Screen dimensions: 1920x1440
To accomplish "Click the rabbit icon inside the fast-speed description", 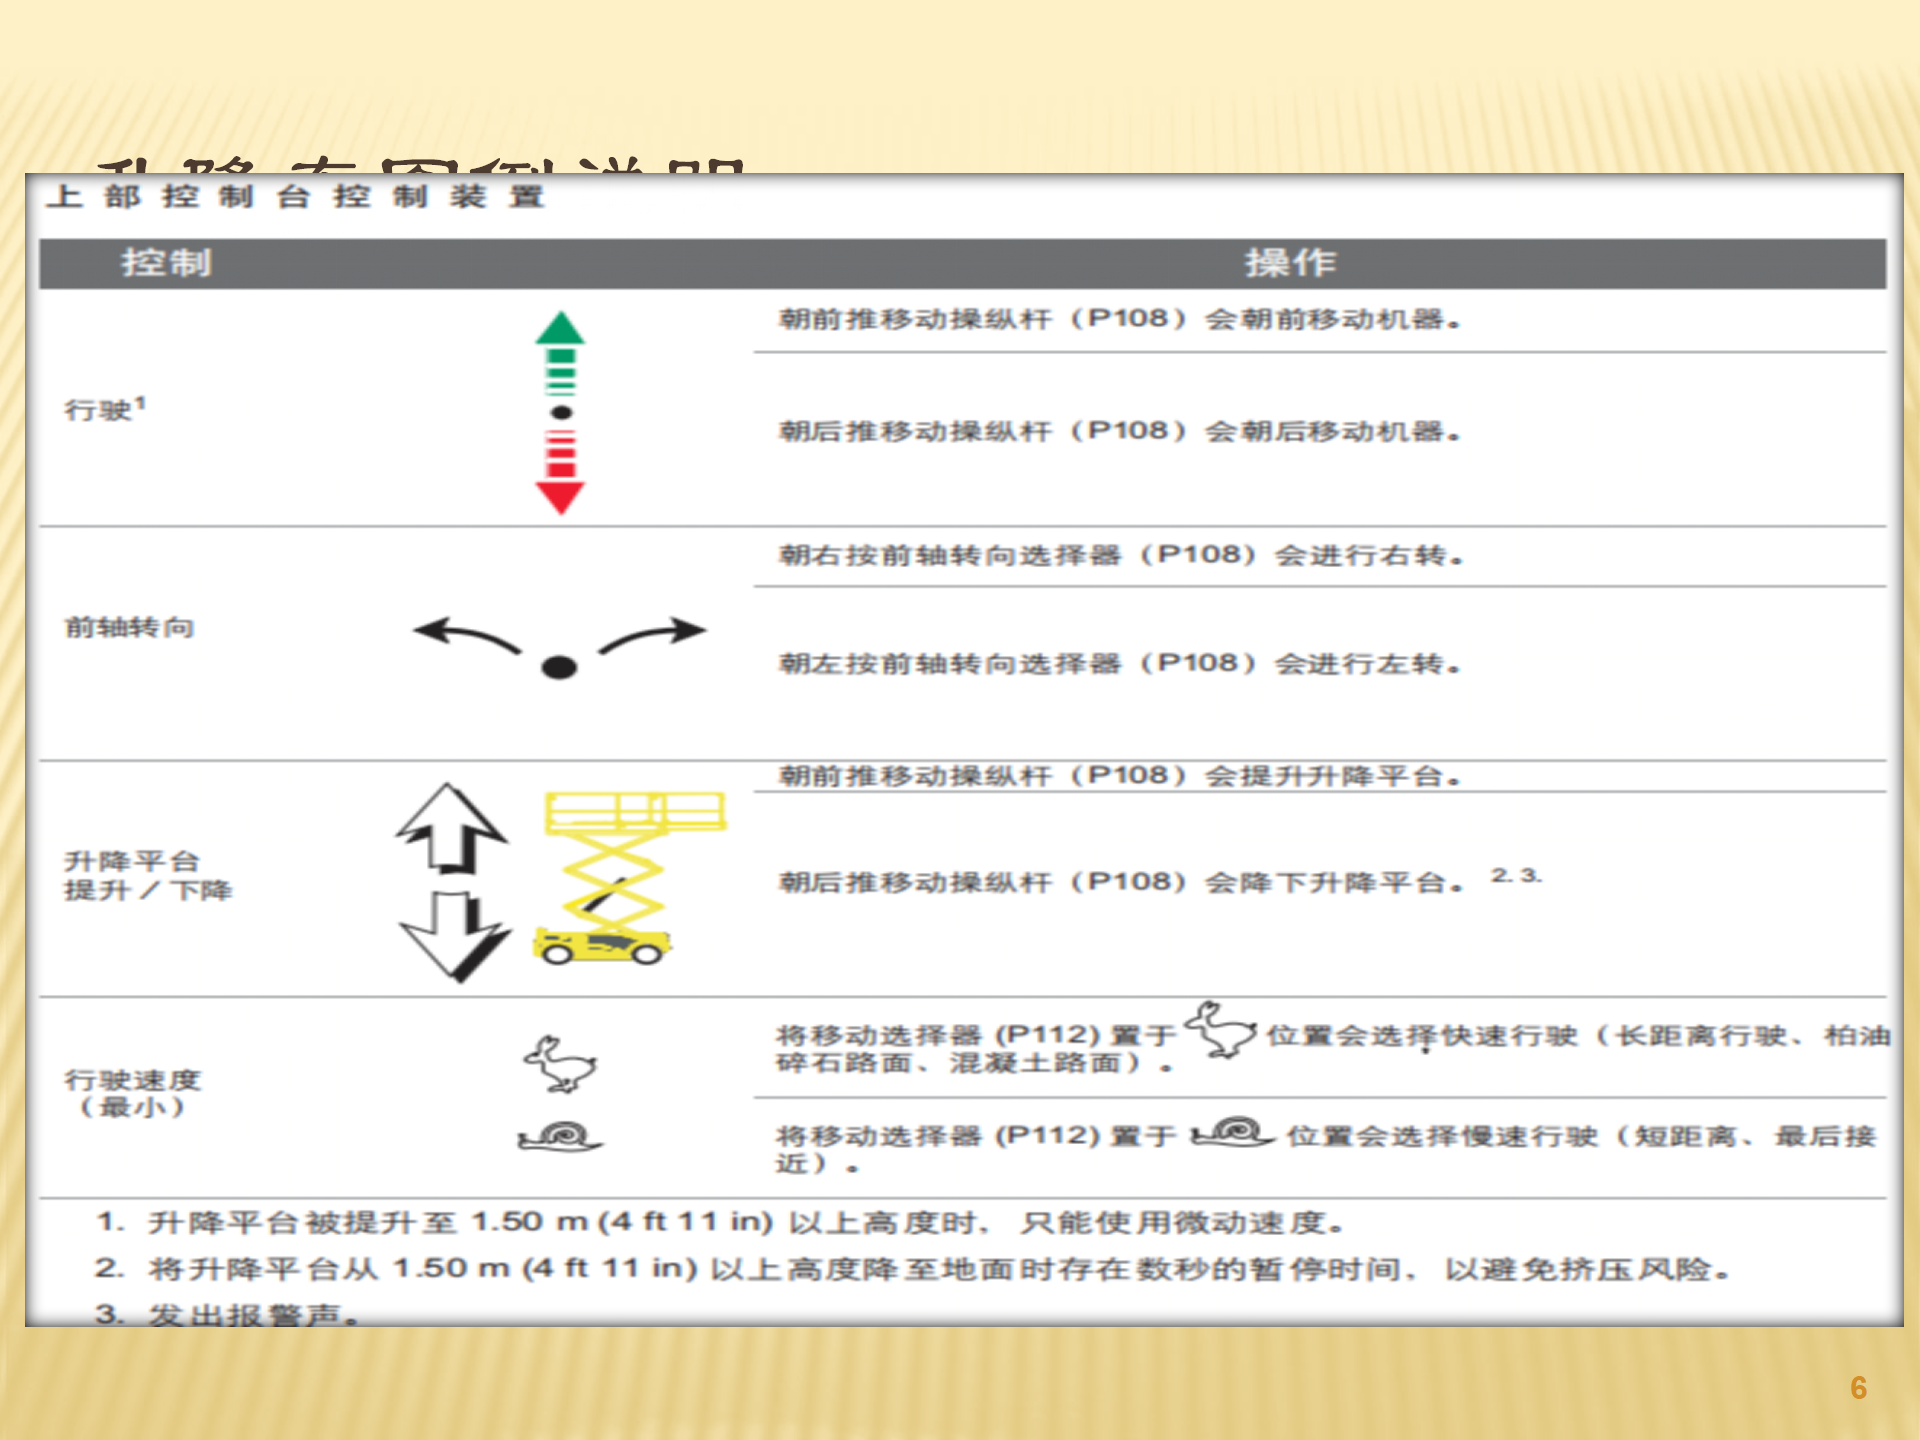I will click(x=1220, y=1030).
